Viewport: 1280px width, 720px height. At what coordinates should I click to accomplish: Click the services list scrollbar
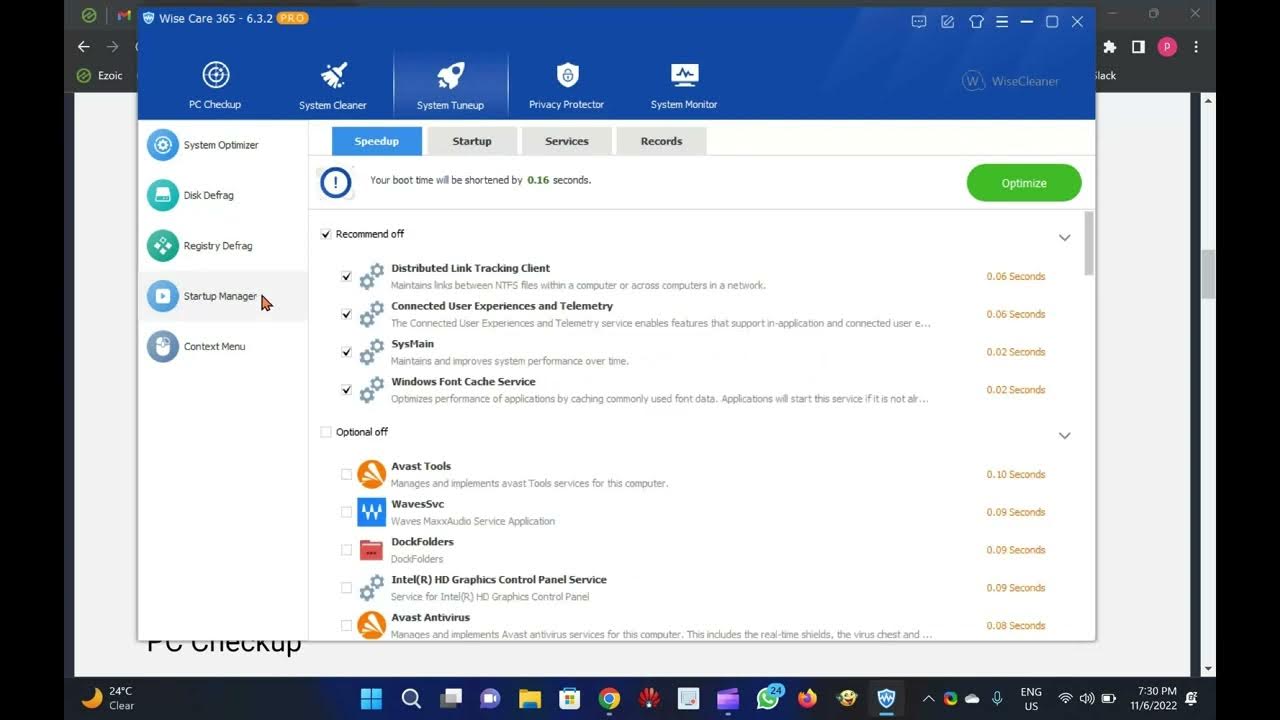tap(1089, 243)
